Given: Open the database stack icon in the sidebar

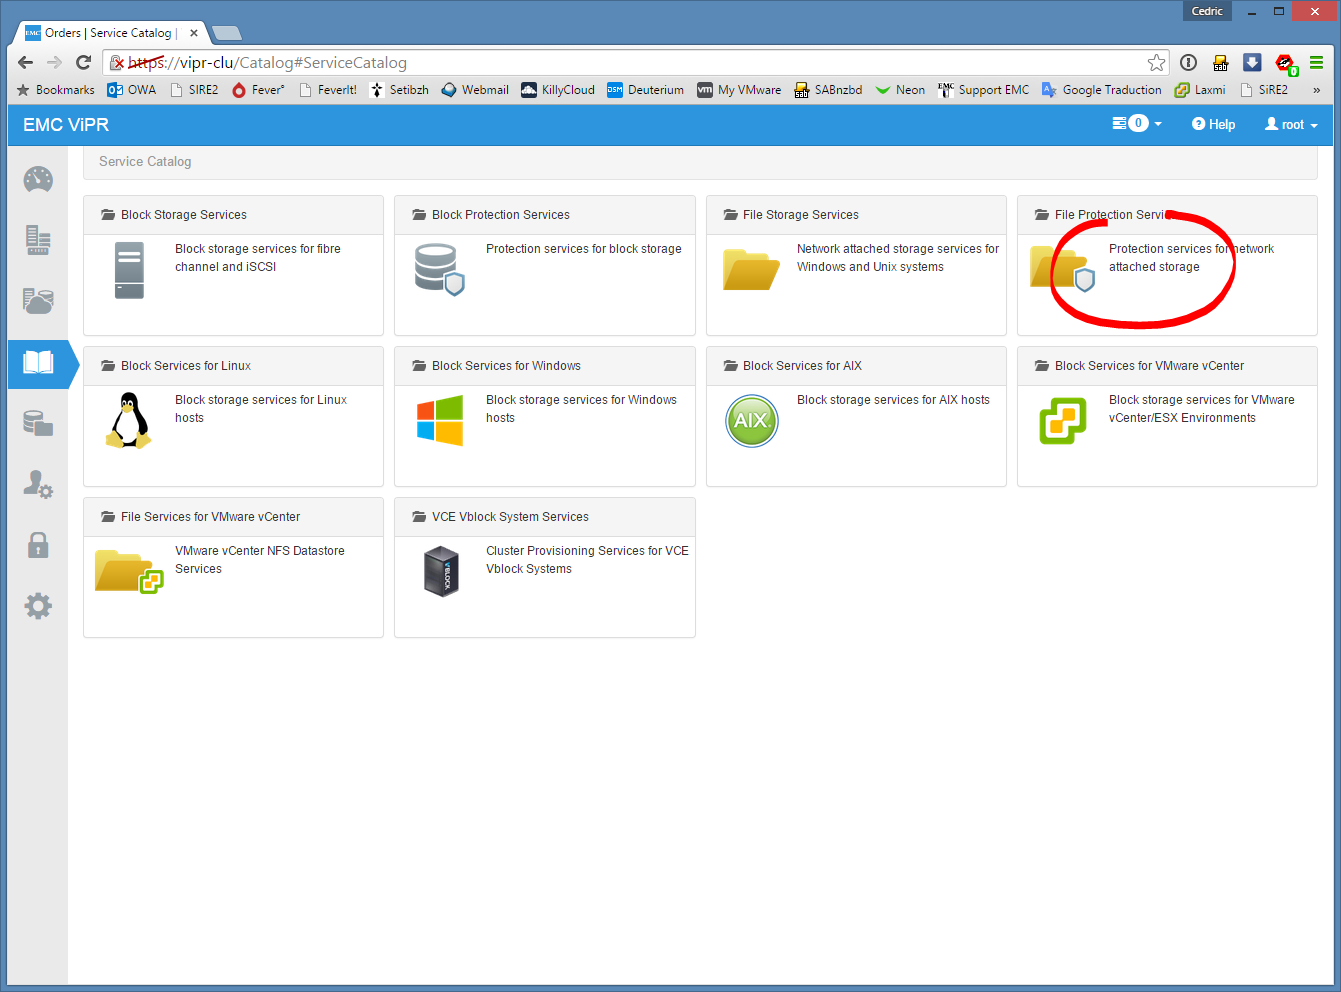Looking at the screenshot, I should click(x=38, y=423).
